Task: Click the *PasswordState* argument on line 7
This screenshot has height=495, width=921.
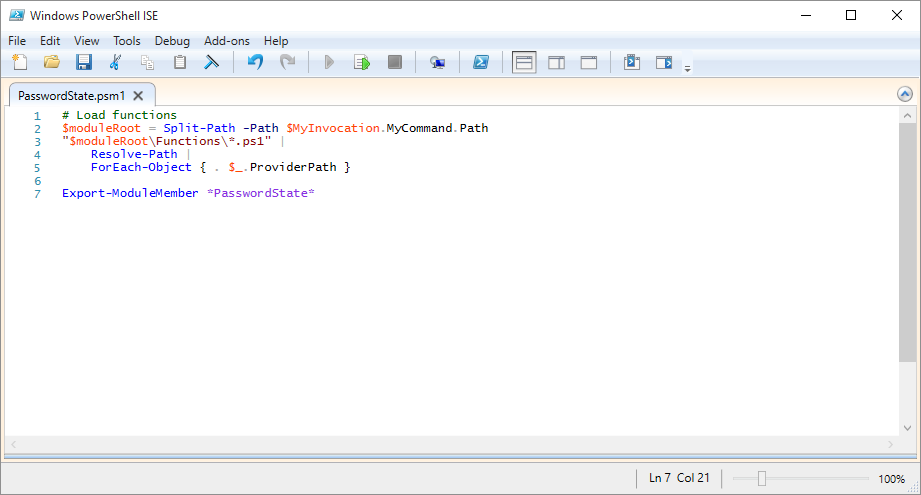Action: [261, 193]
